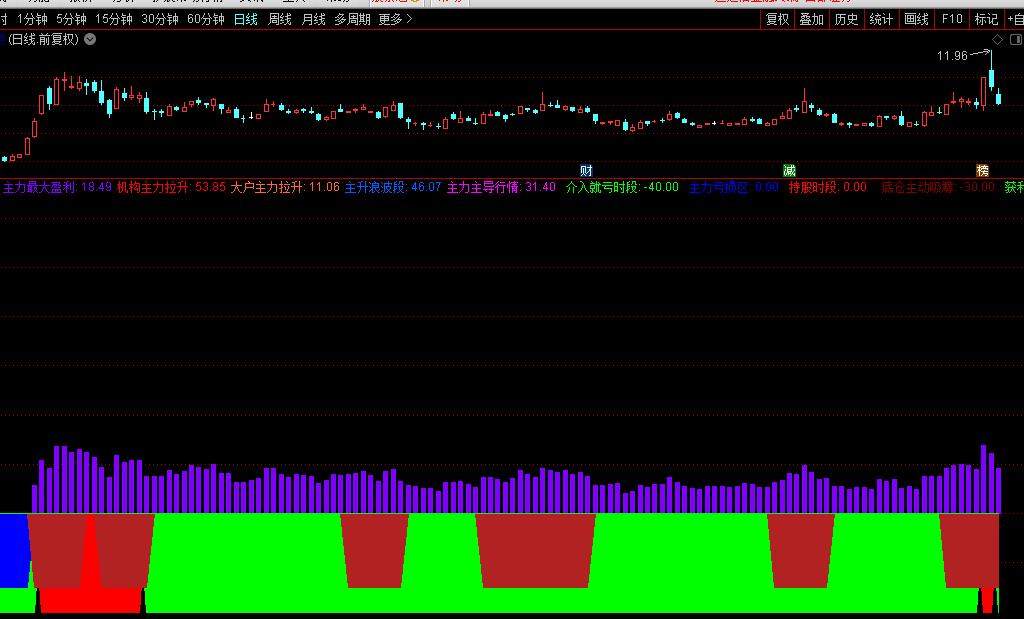This screenshot has height=619, width=1024.
Task: Switch to 1分钟 period tab
Action: (32, 19)
